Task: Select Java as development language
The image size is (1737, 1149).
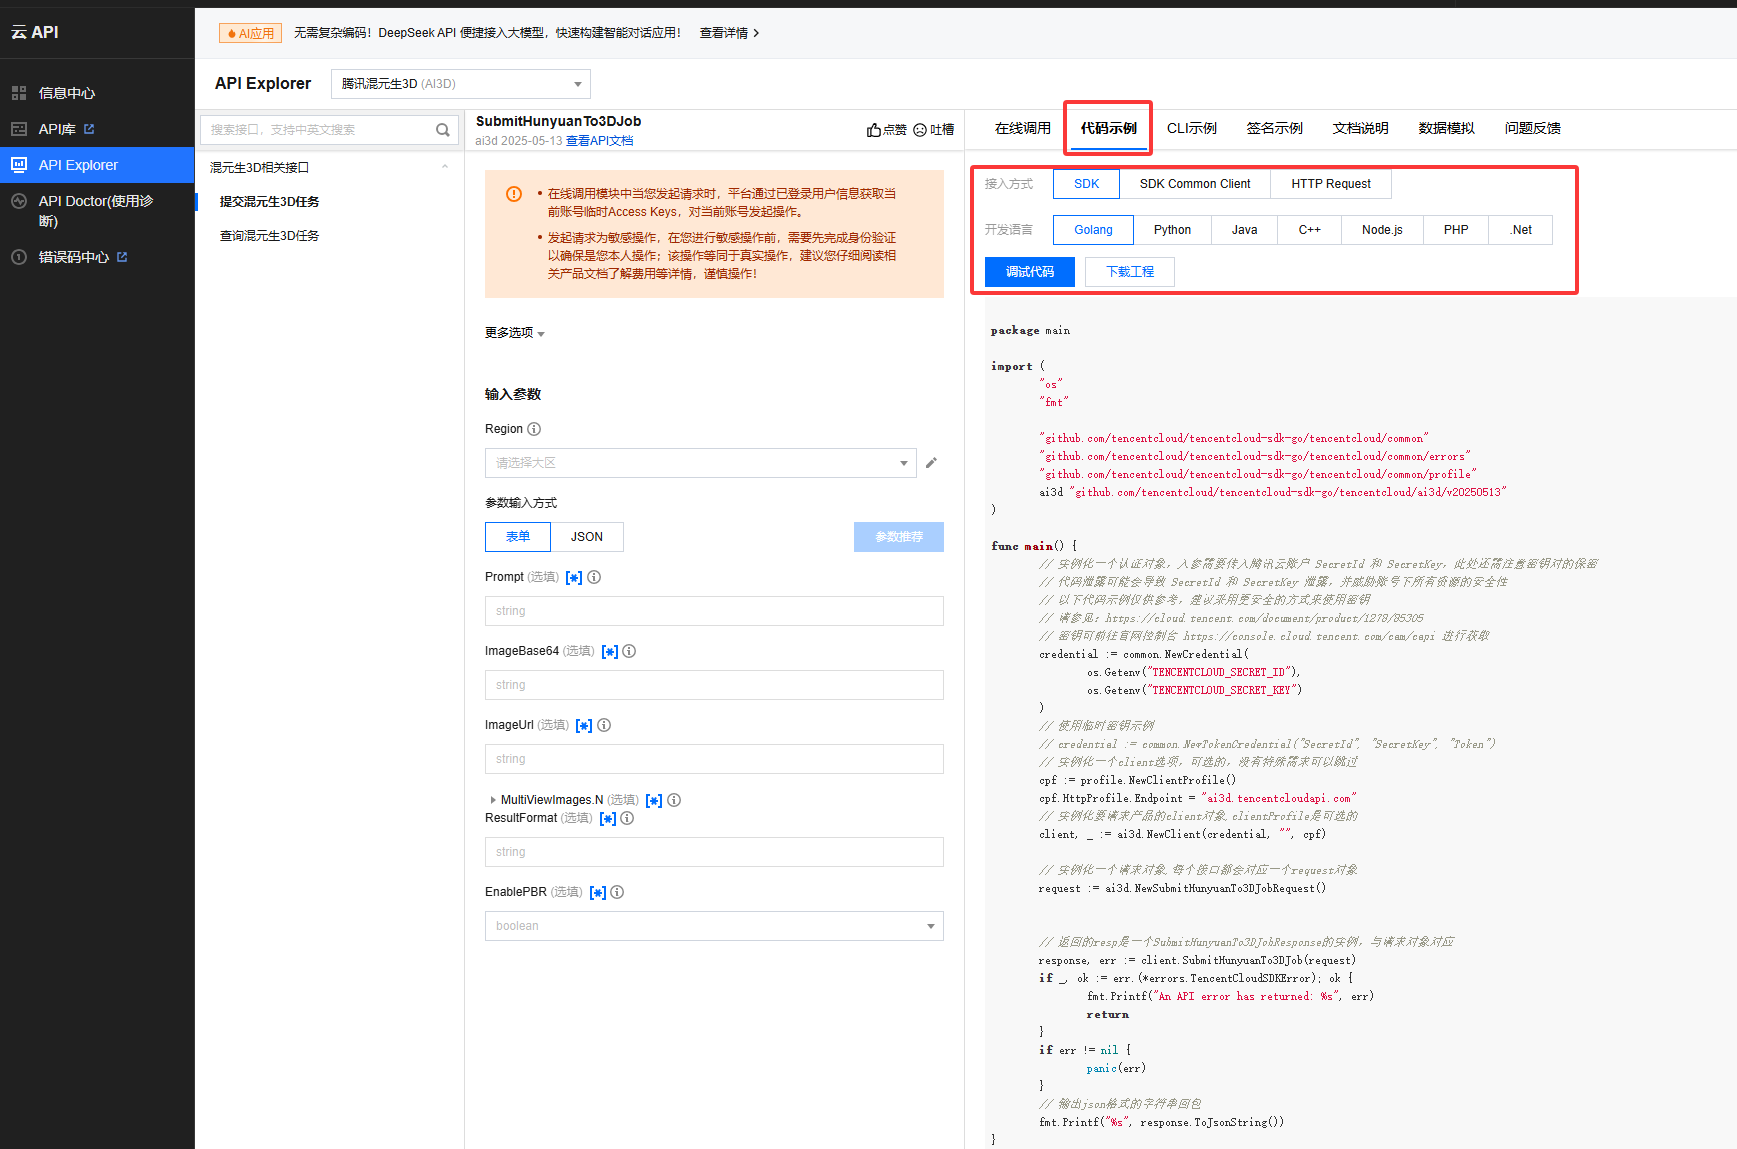Action: (1244, 230)
